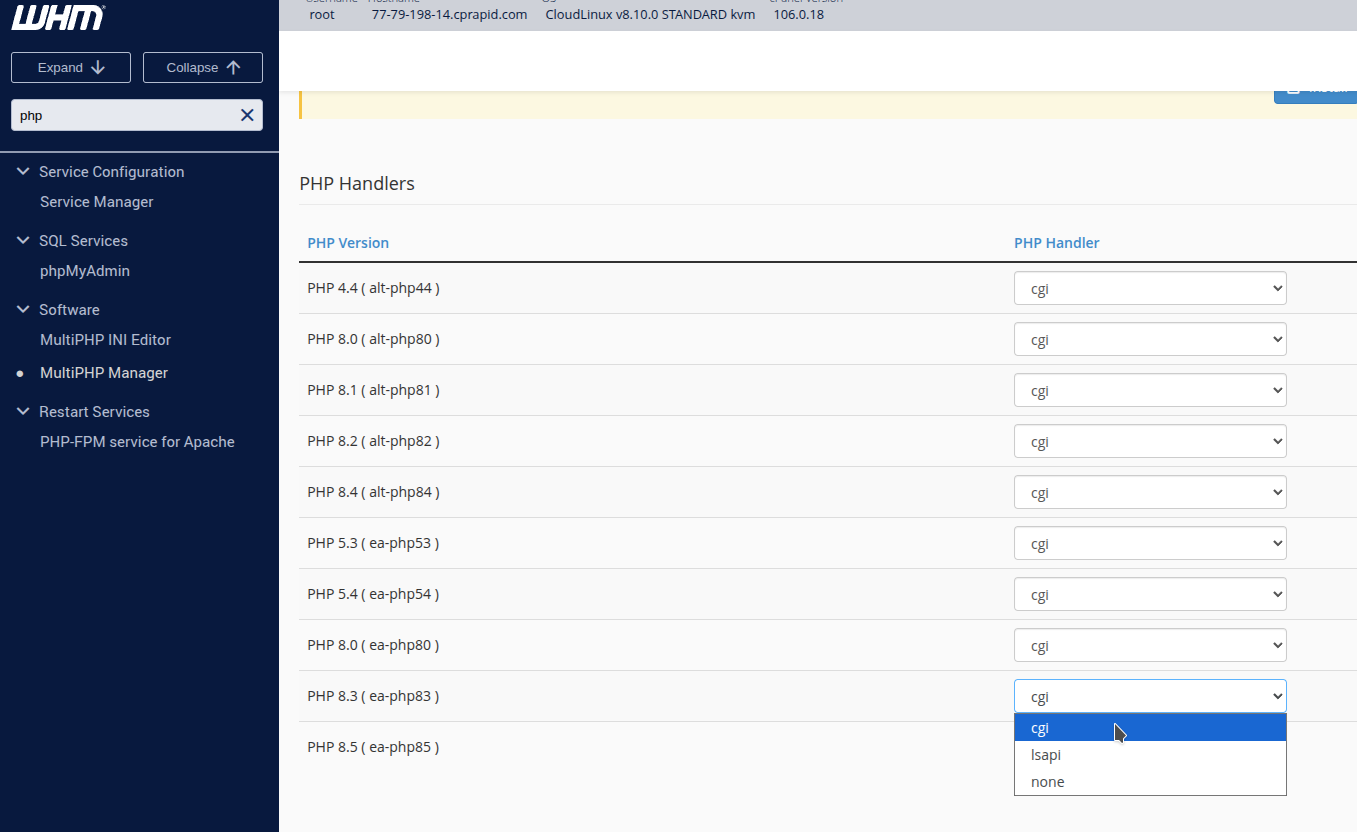Open handler dropdown for PHP 5.3 ea-php53

pos(1150,543)
